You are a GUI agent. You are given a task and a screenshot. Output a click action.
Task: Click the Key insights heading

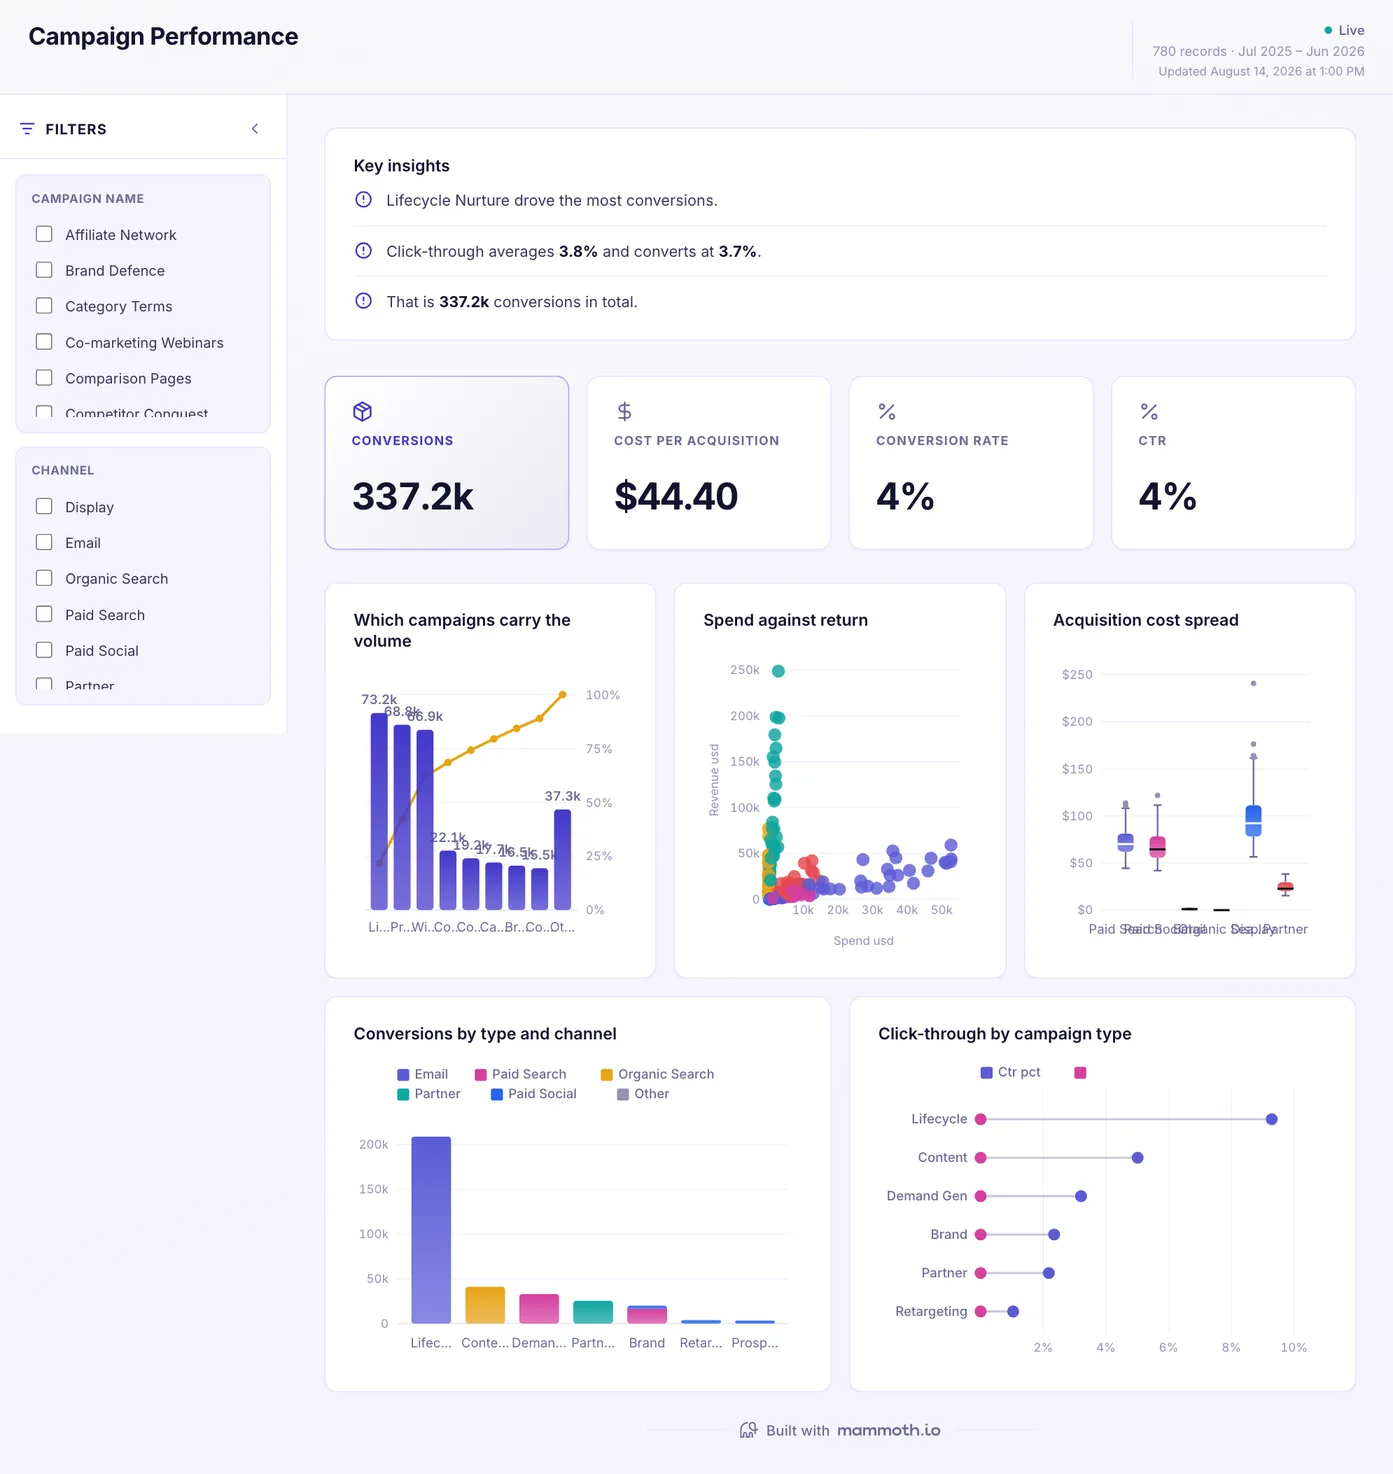click(x=401, y=166)
